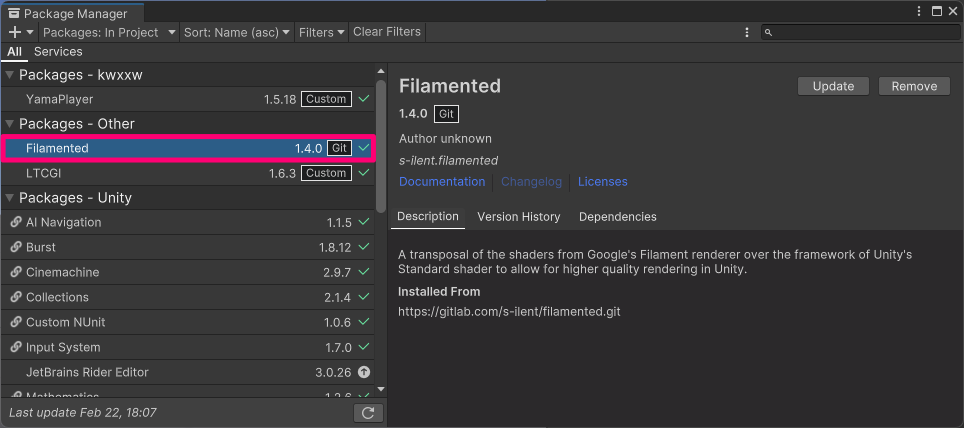Click the Update button for Filamented
This screenshot has width=964, height=428.
[833, 86]
